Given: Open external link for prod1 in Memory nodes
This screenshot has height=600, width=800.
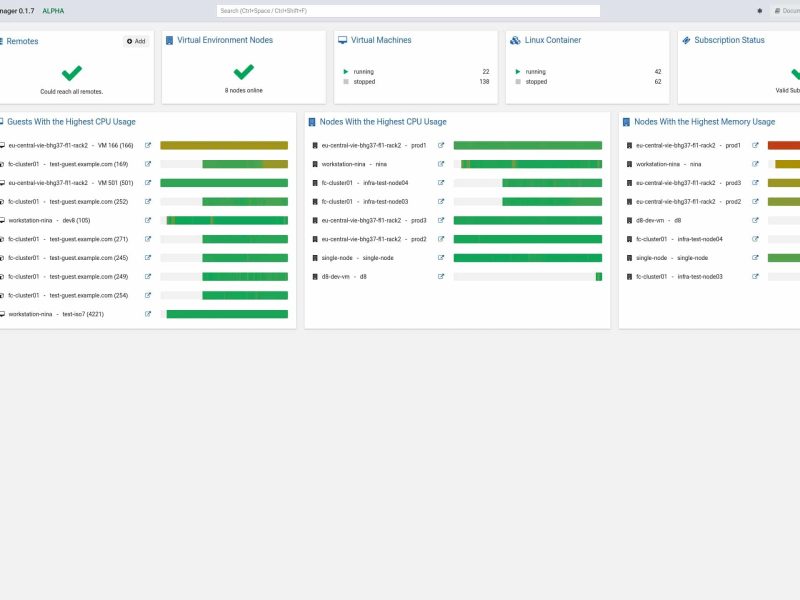Looking at the screenshot, I should tap(755, 145).
